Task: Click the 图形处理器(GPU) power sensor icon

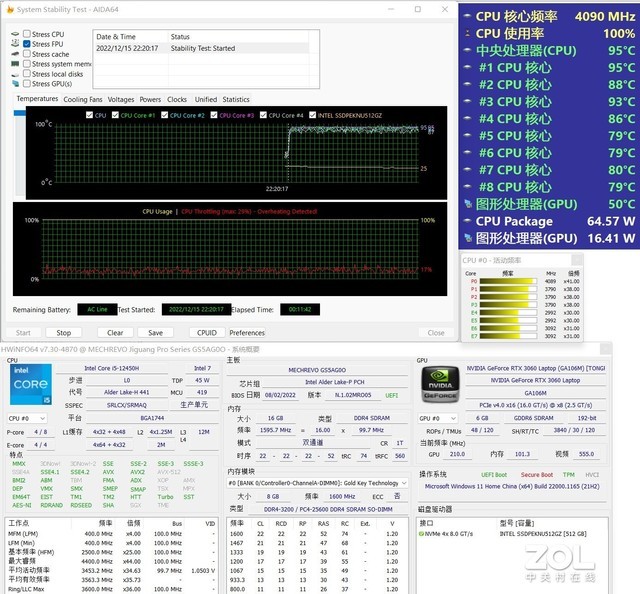Action: tap(468, 238)
